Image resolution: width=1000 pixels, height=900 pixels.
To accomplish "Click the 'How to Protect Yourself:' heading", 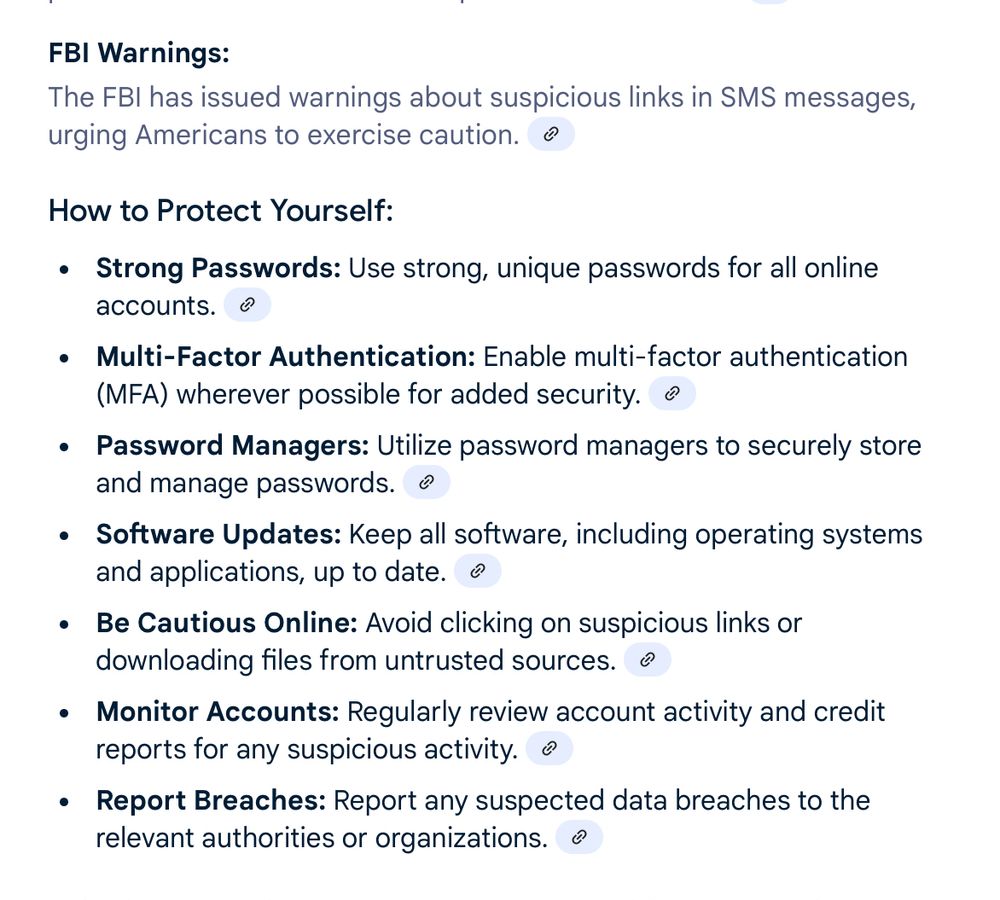I will pos(221,210).
